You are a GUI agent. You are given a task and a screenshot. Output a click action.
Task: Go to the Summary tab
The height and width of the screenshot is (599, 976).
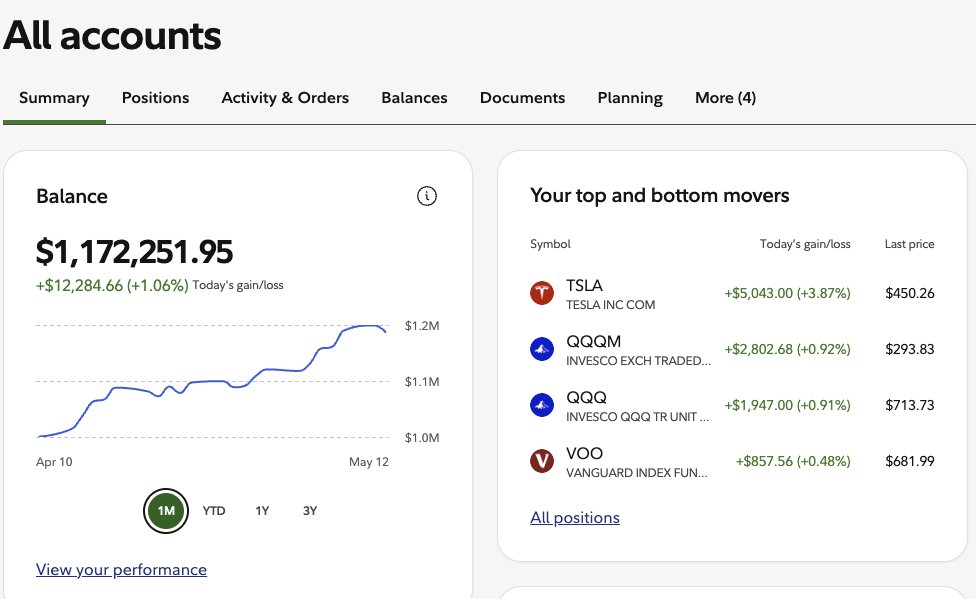point(54,98)
